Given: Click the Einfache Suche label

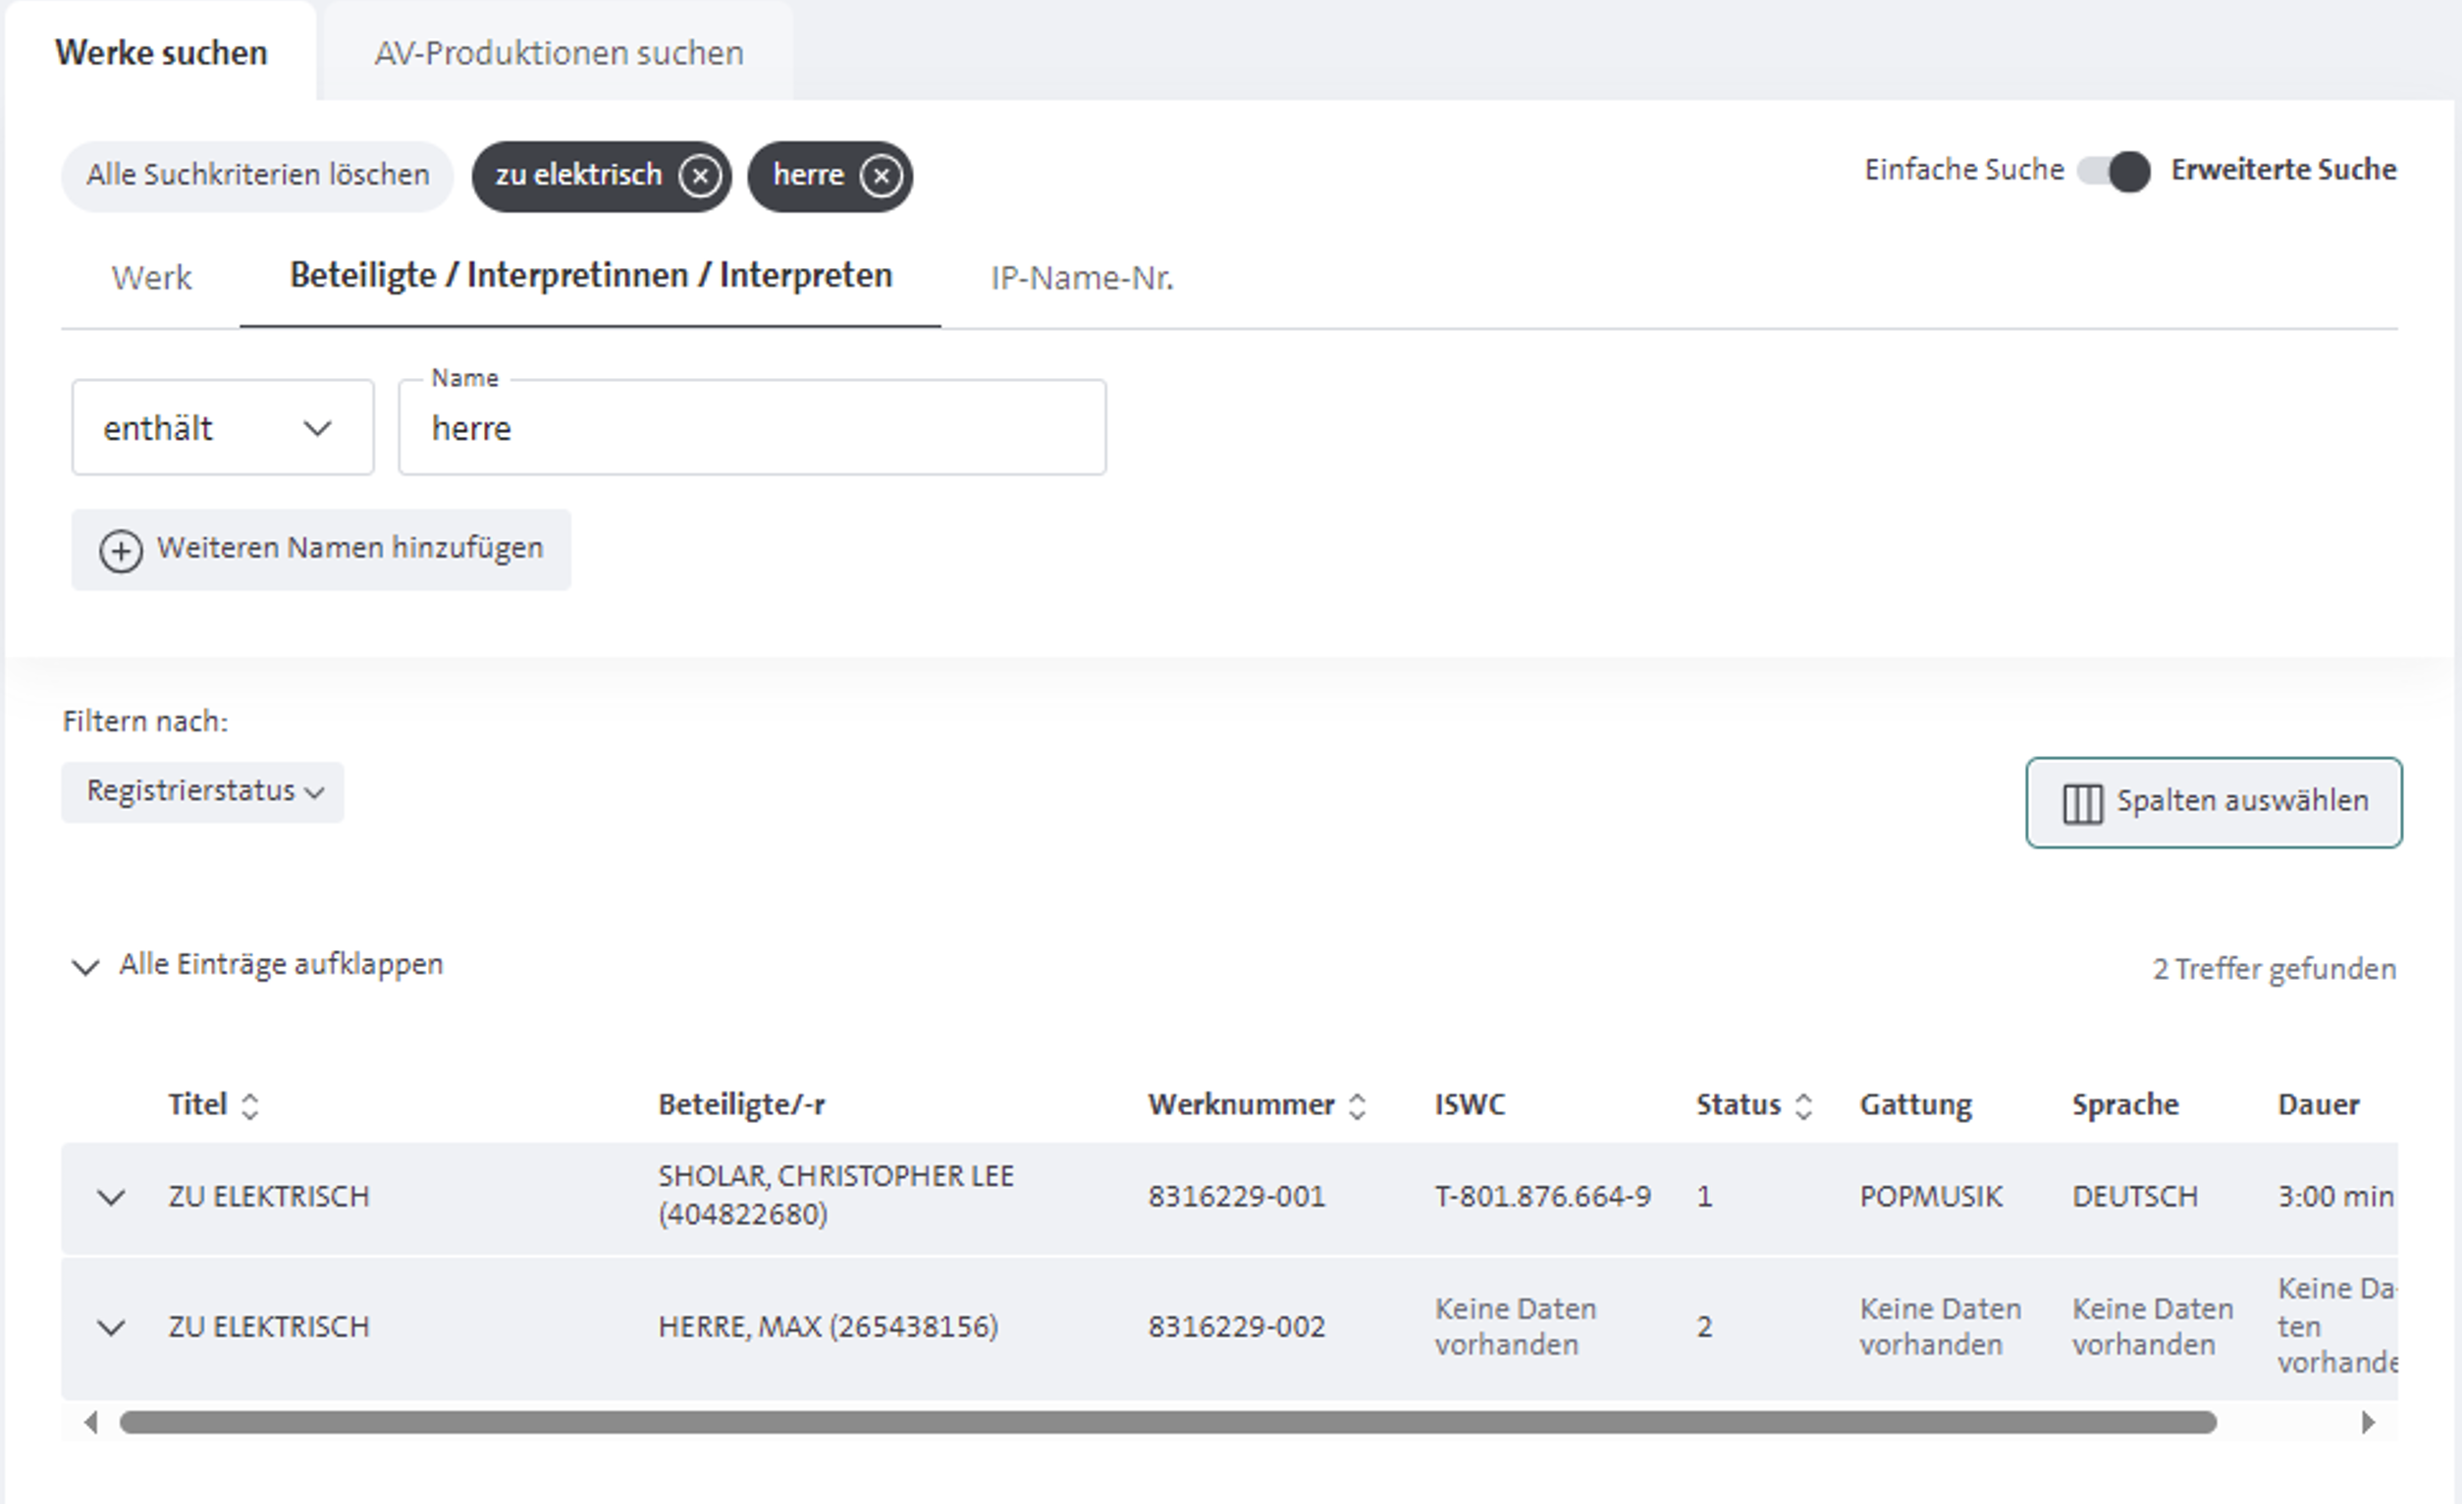Looking at the screenshot, I should (1964, 170).
